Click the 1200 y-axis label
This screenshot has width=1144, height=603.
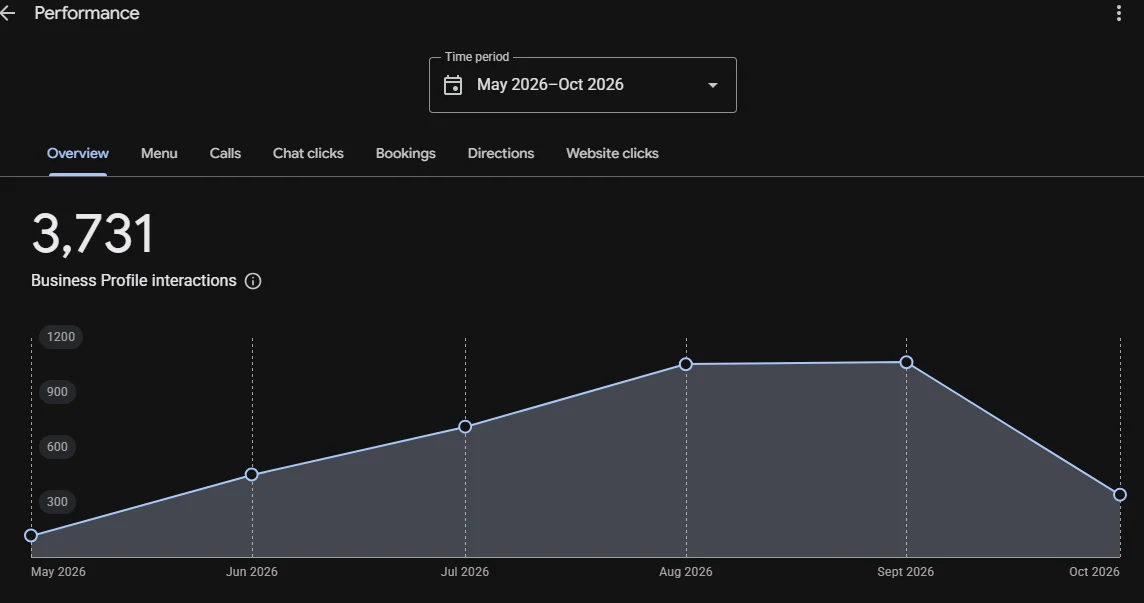61,337
